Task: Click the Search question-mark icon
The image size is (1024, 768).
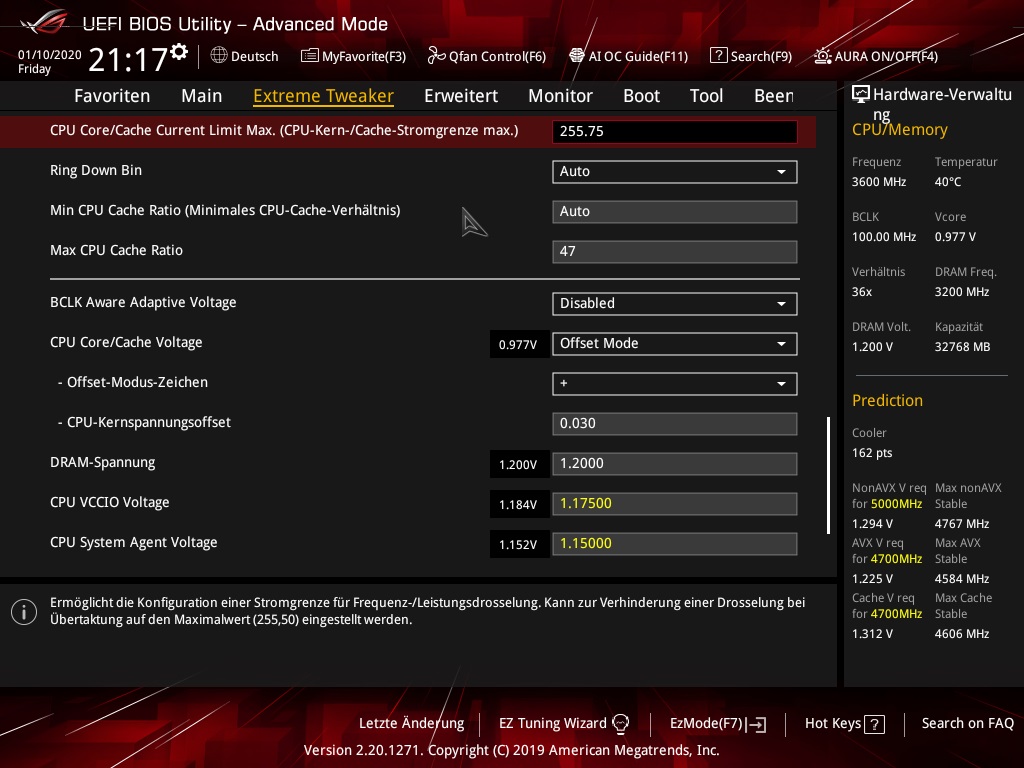Action: pos(718,56)
